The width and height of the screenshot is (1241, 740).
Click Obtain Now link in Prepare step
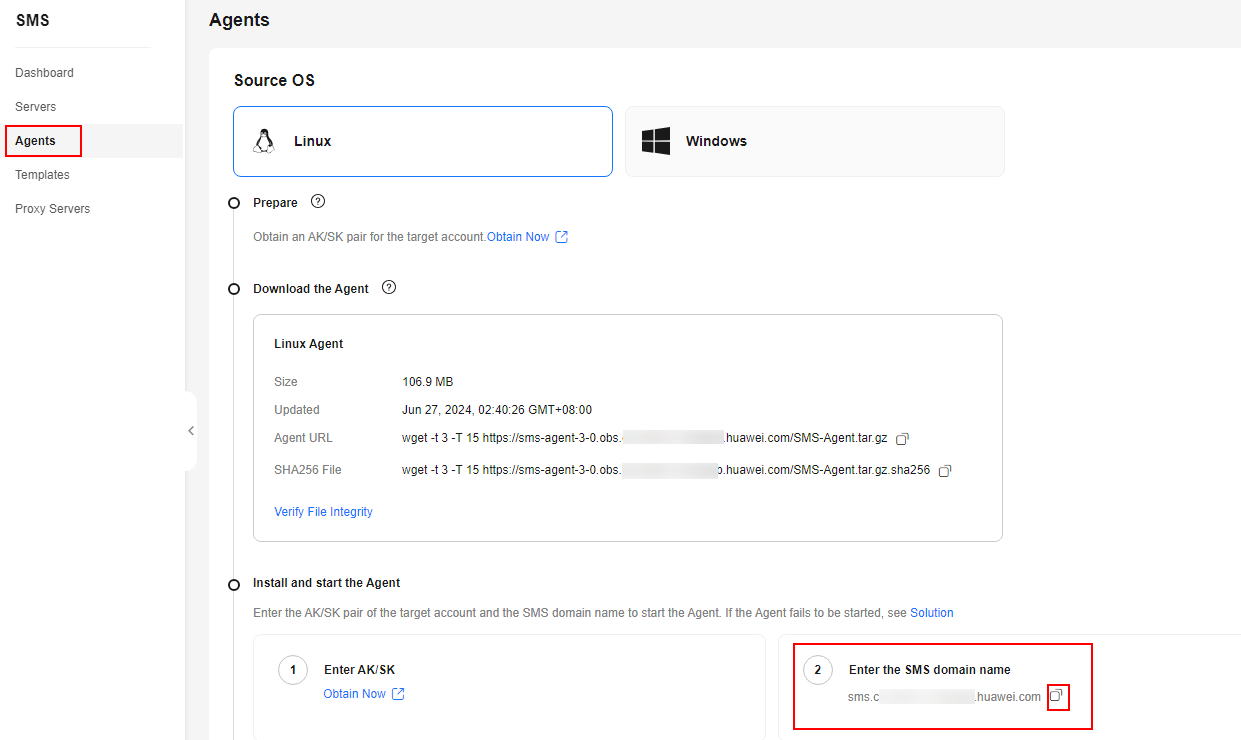(518, 237)
